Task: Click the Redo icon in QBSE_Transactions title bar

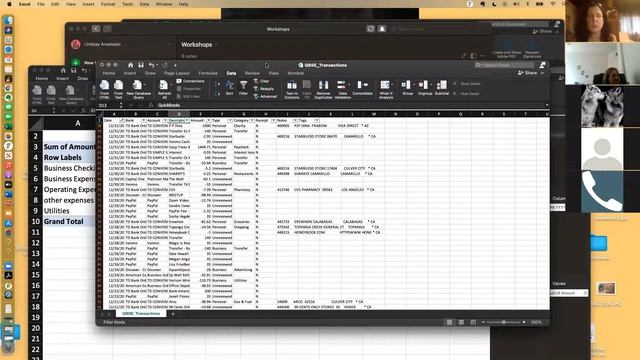Action: (164, 65)
